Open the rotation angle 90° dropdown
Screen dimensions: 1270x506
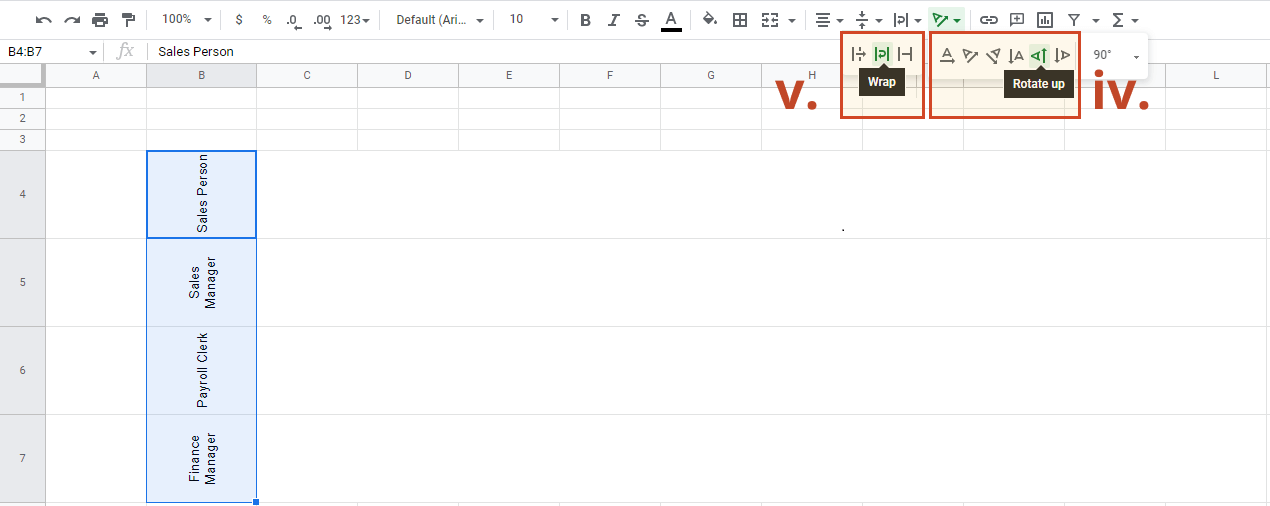coord(1115,56)
